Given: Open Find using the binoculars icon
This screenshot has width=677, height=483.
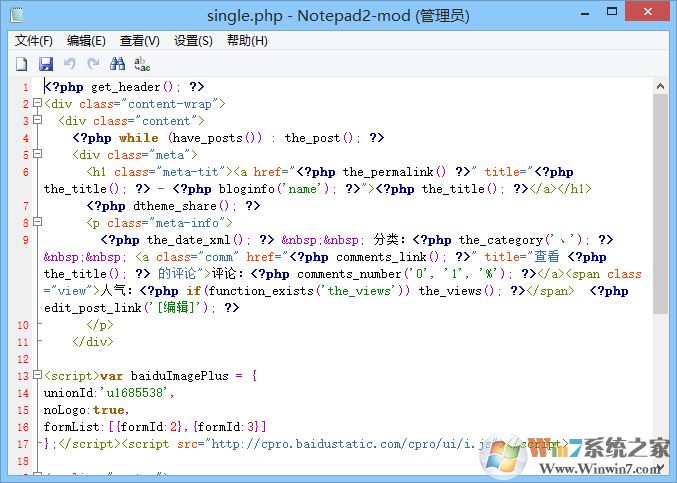Looking at the screenshot, I should (x=117, y=64).
